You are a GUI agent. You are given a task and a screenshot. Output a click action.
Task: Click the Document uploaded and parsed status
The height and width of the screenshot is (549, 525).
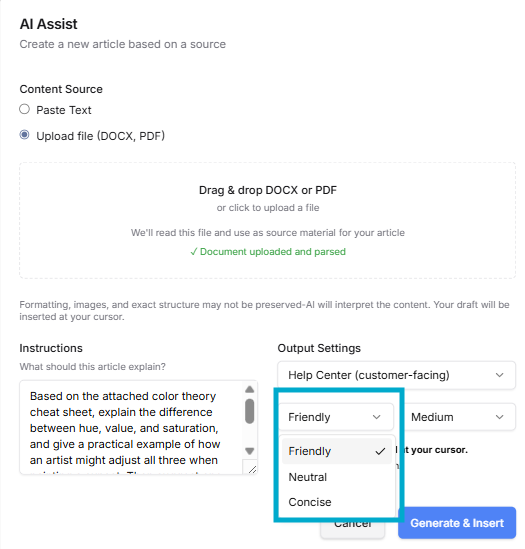(x=268, y=252)
